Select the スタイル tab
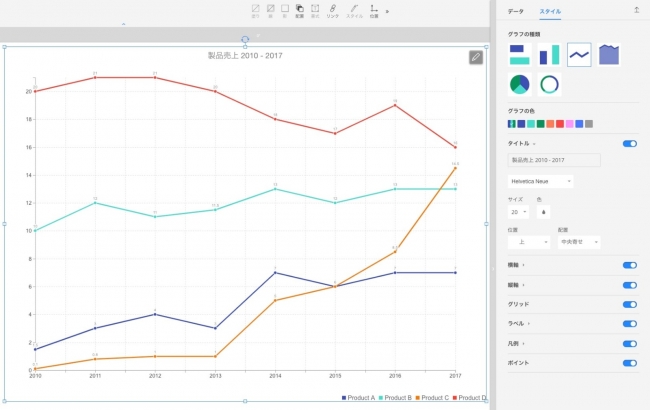This screenshot has height=410, width=650. point(550,11)
